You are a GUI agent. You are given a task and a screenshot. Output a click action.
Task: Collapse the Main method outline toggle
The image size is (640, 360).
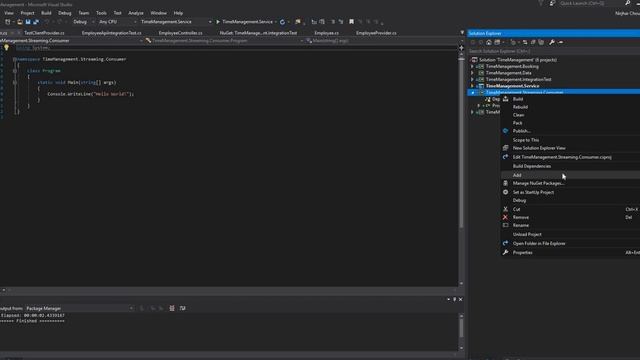click(x=15, y=82)
